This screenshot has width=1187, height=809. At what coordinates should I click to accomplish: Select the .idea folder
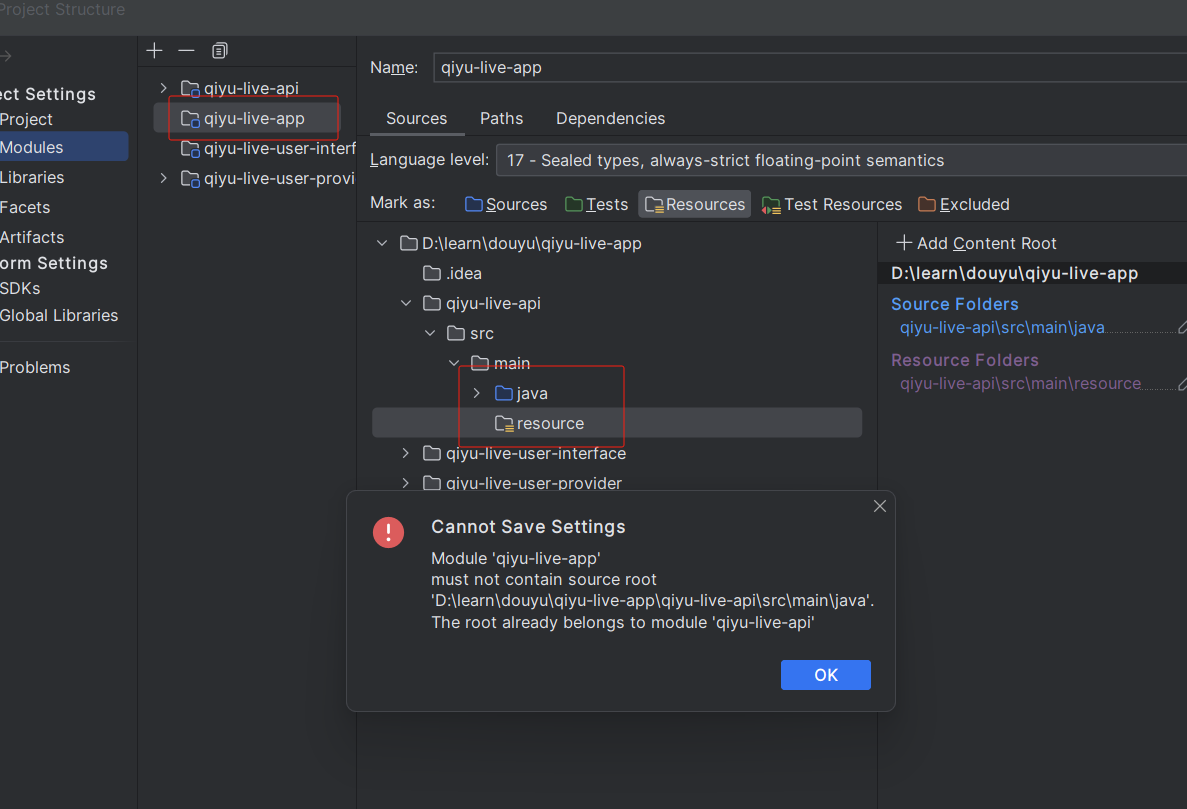click(453, 273)
